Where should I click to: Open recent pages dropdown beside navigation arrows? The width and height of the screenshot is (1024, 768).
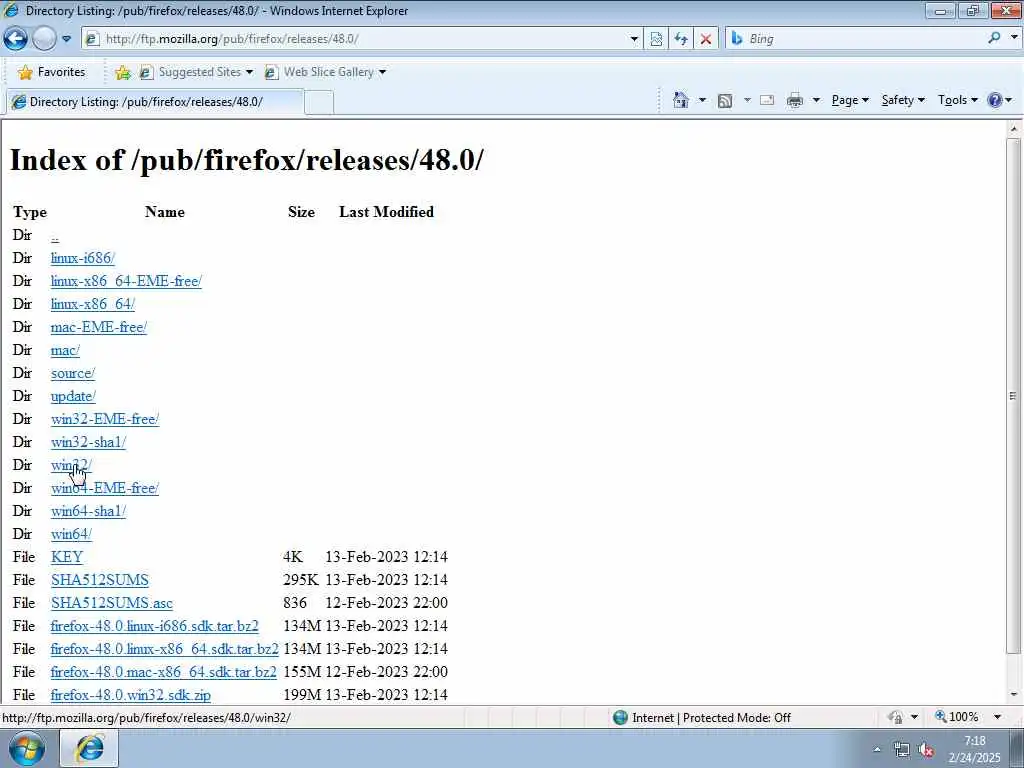pyautogui.click(x=67, y=39)
